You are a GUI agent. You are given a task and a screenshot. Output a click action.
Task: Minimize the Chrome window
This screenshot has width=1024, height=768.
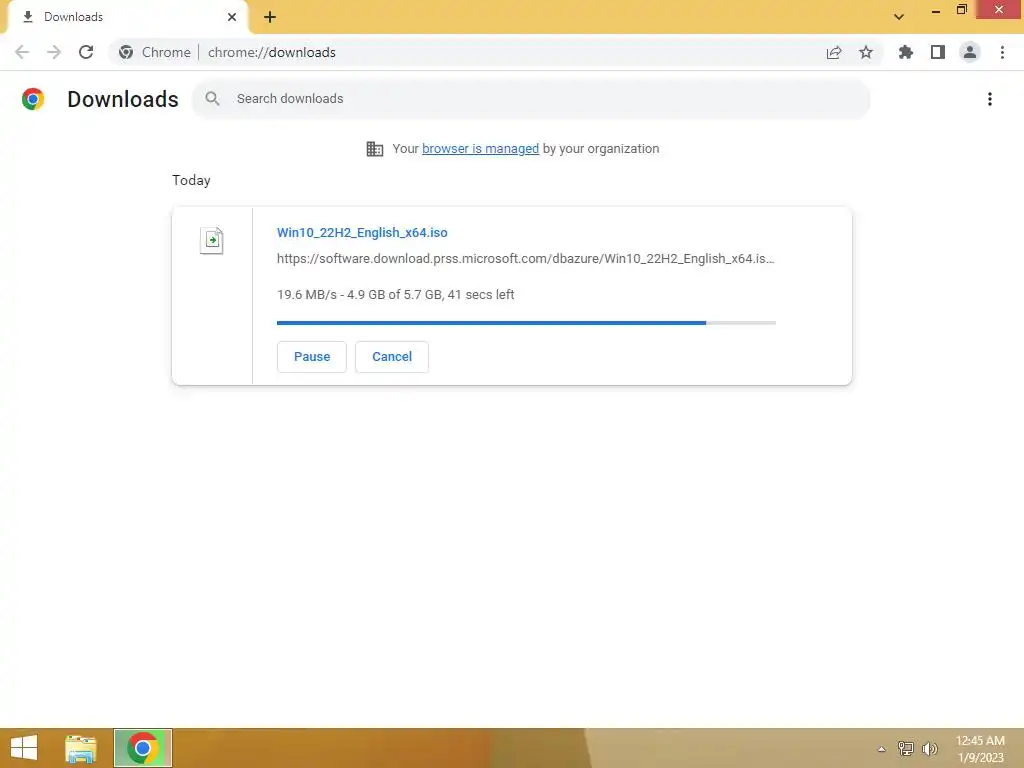tap(935, 10)
